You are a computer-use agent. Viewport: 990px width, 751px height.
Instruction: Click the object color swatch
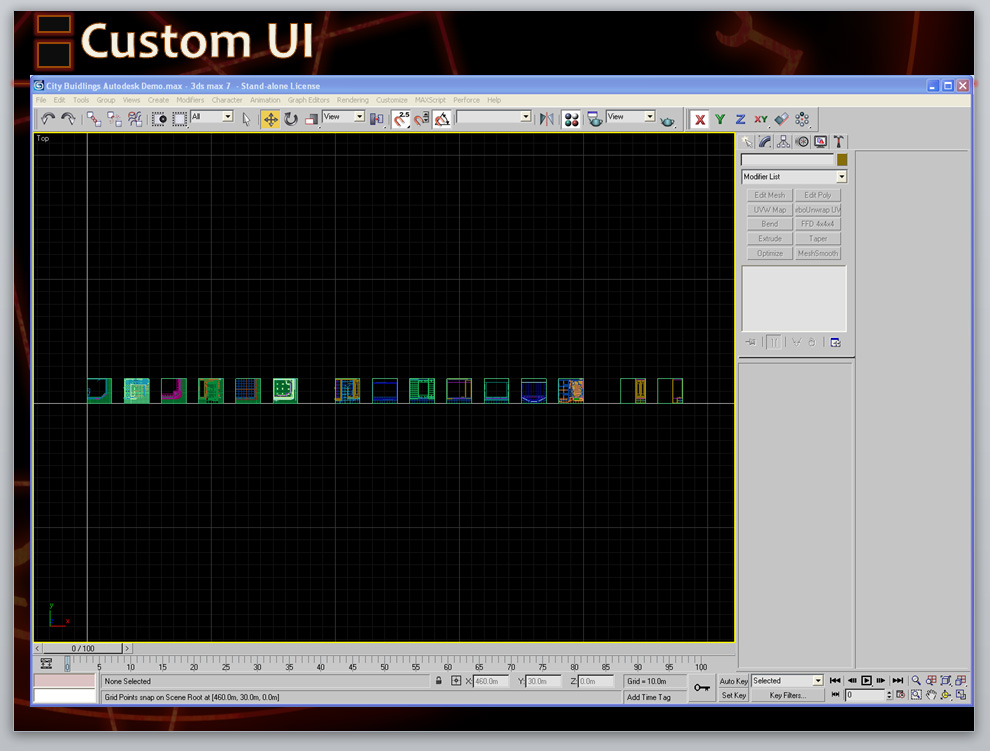click(841, 160)
